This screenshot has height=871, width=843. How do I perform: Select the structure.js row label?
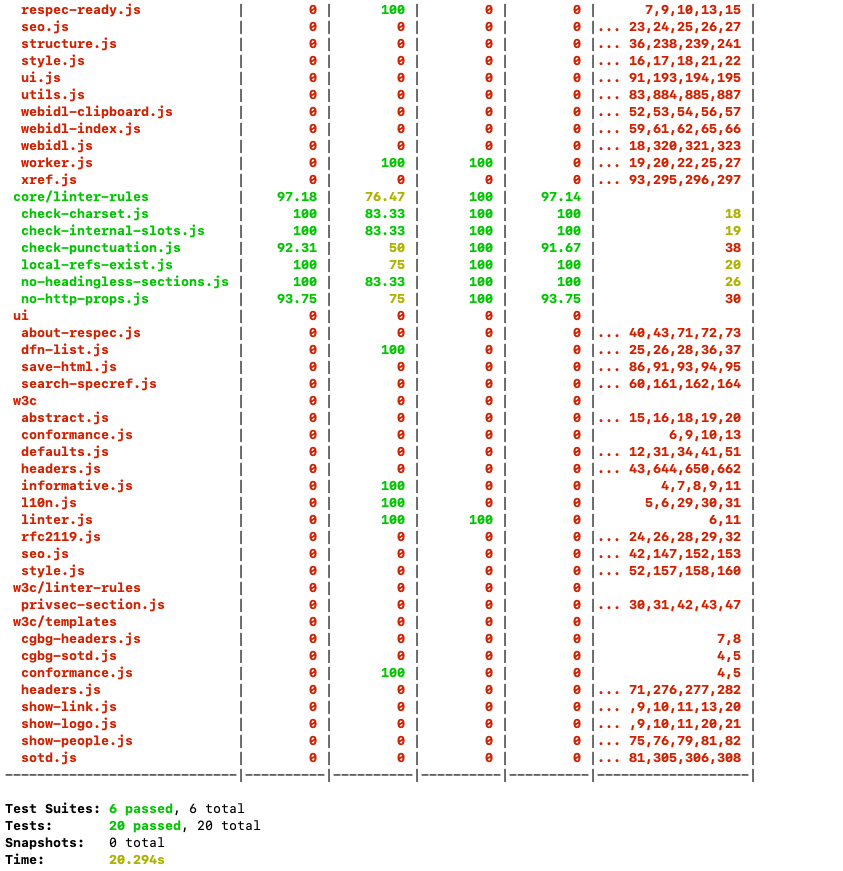[x=69, y=44]
